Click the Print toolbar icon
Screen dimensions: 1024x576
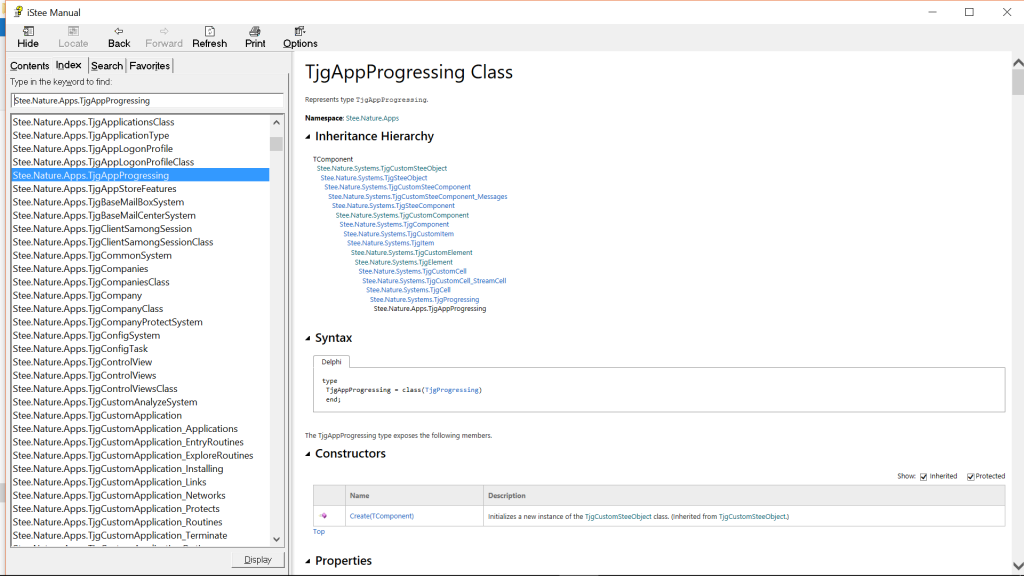(255, 32)
